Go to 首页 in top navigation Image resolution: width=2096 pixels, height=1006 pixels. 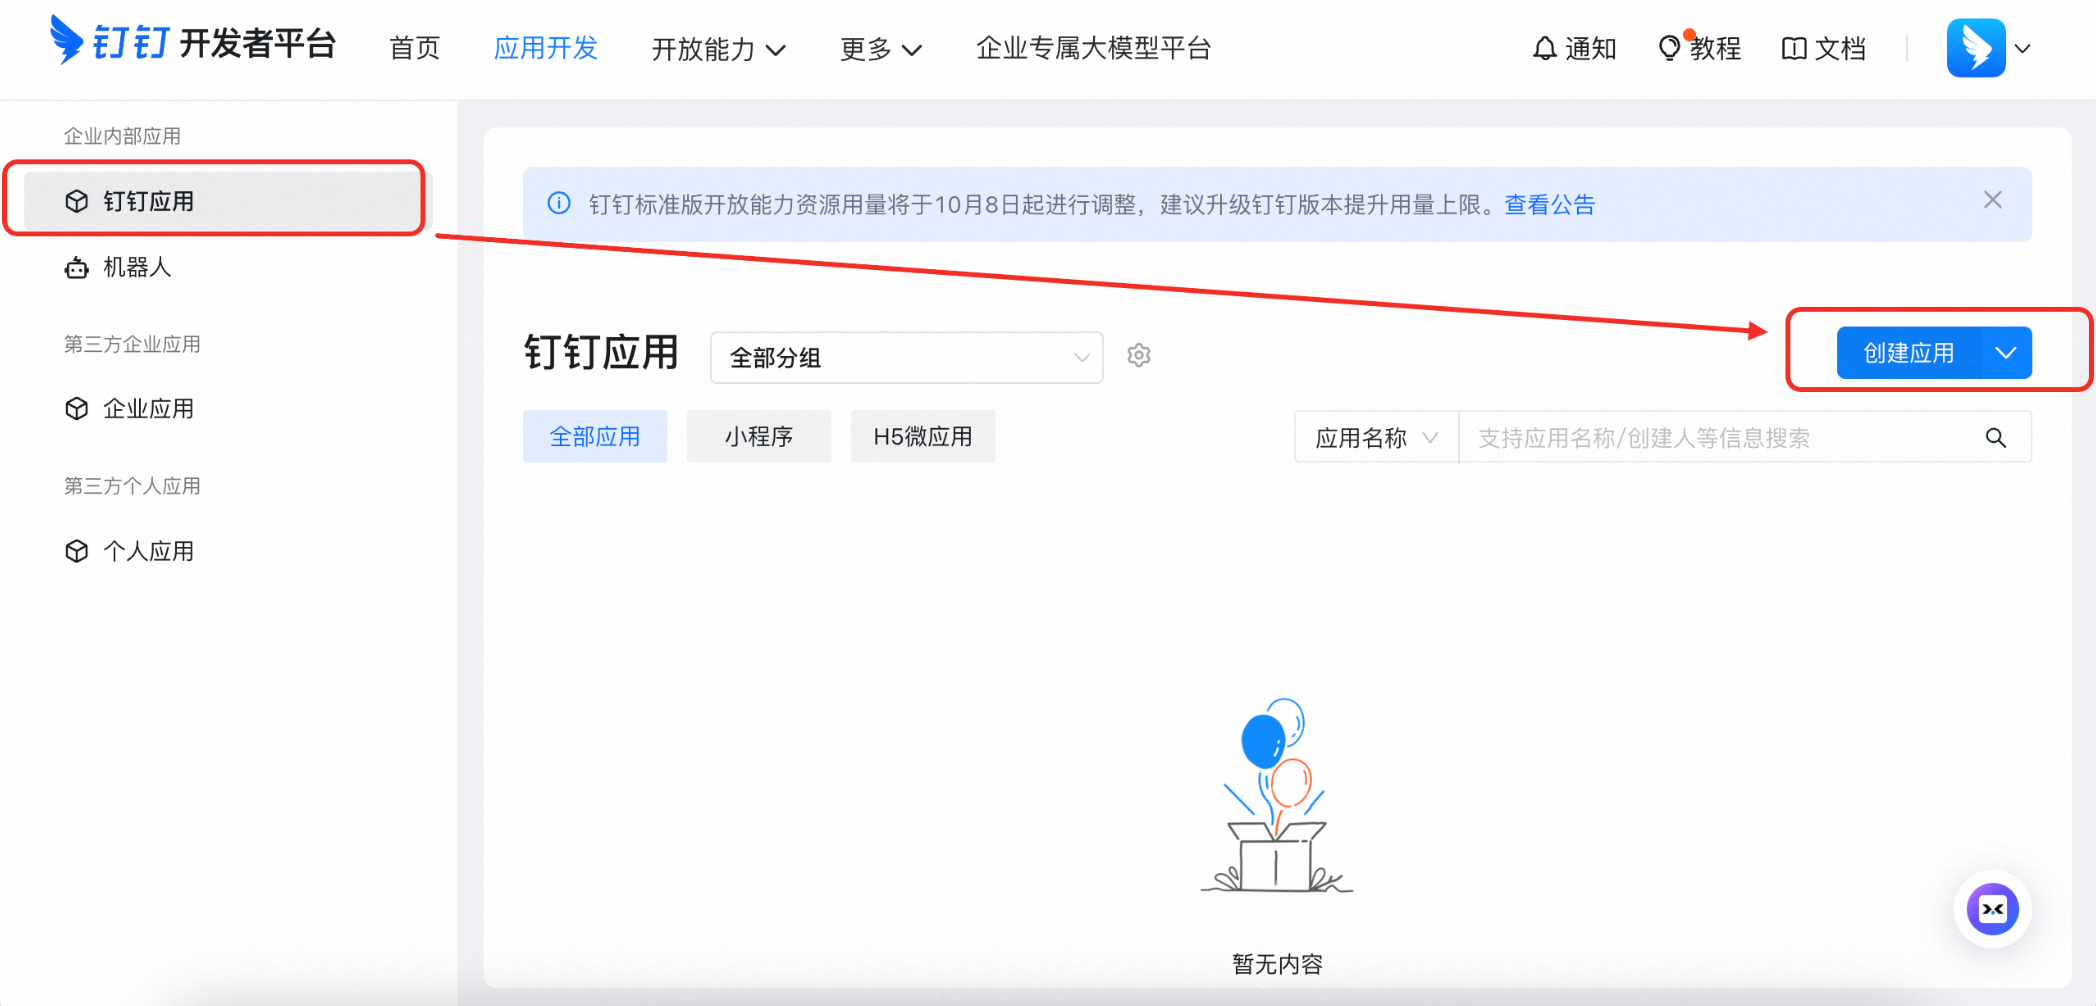click(x=415, y=48)
